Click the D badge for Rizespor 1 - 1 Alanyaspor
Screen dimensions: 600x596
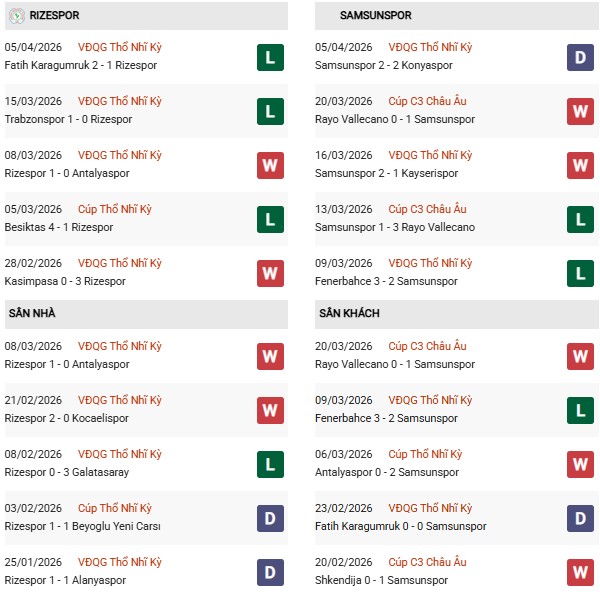click(269, 572)
